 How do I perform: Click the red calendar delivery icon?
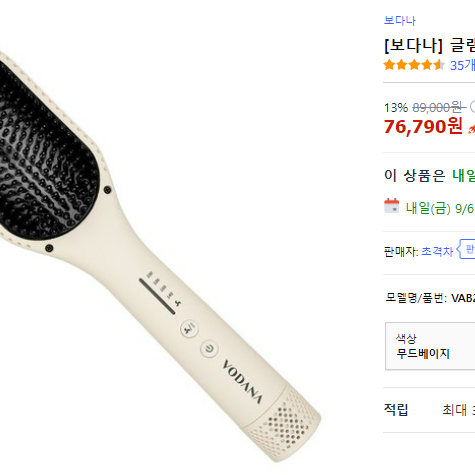point(391,206)
